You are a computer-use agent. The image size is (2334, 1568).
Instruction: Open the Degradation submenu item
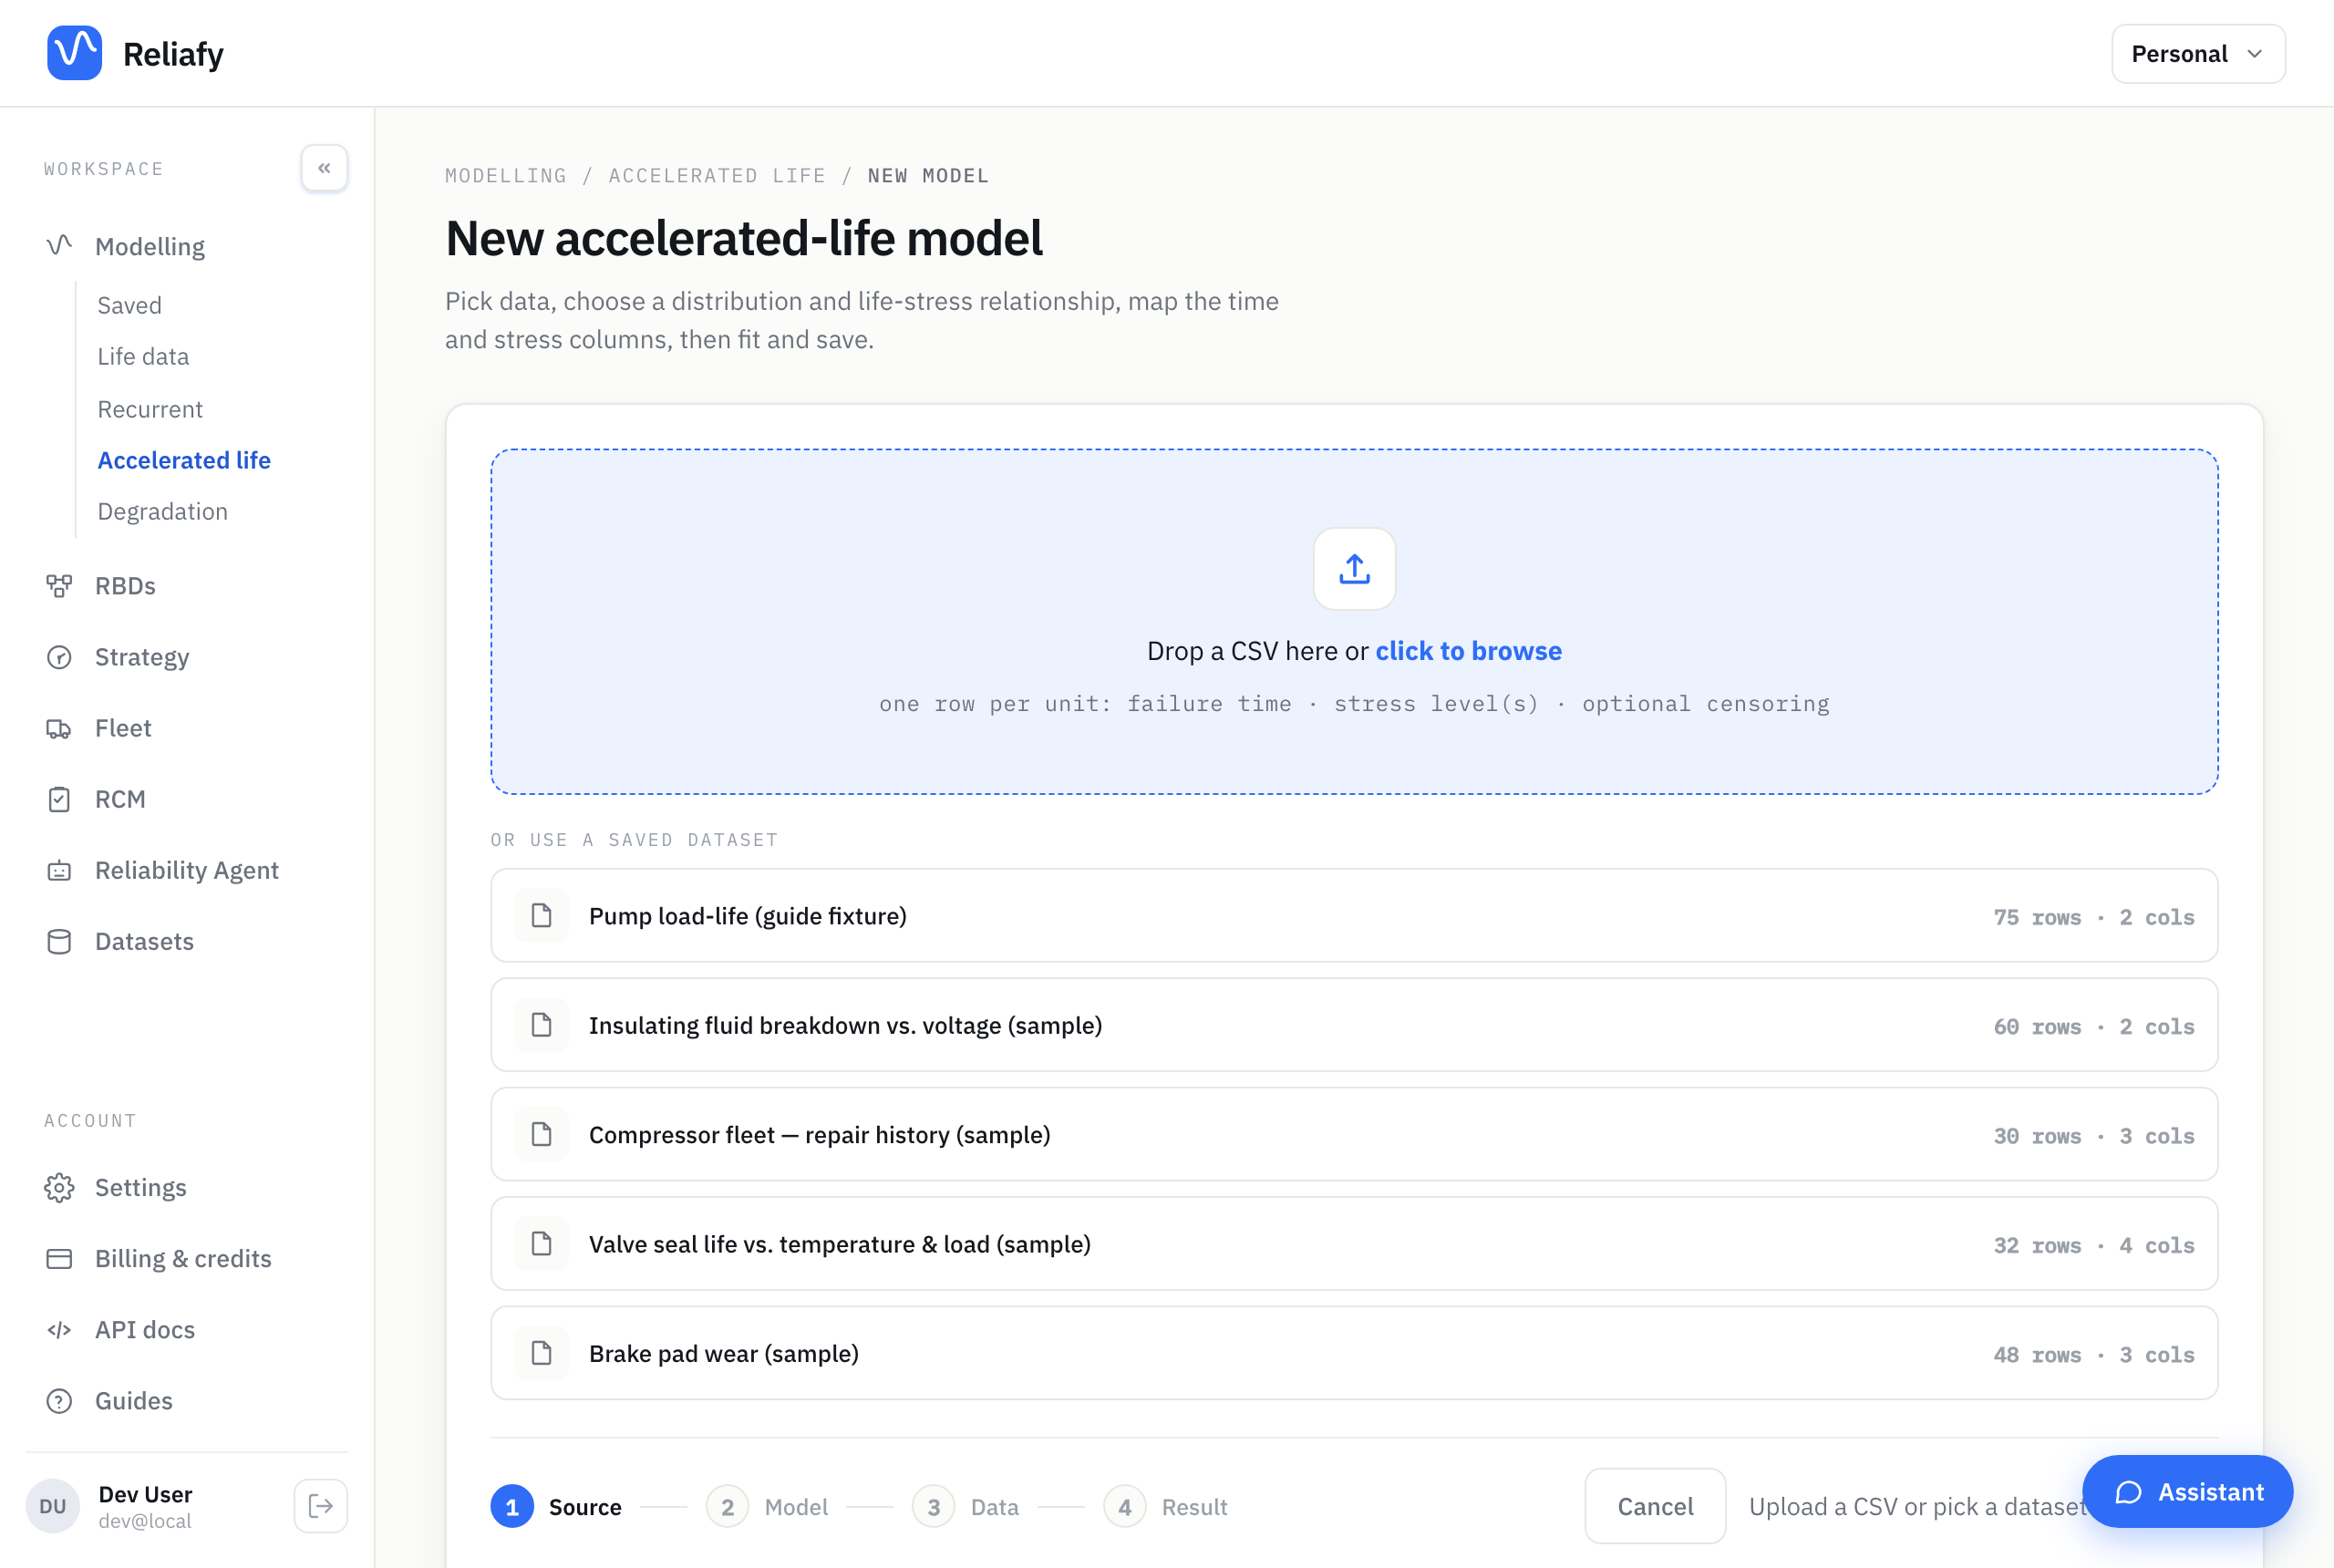coord(162,511)
